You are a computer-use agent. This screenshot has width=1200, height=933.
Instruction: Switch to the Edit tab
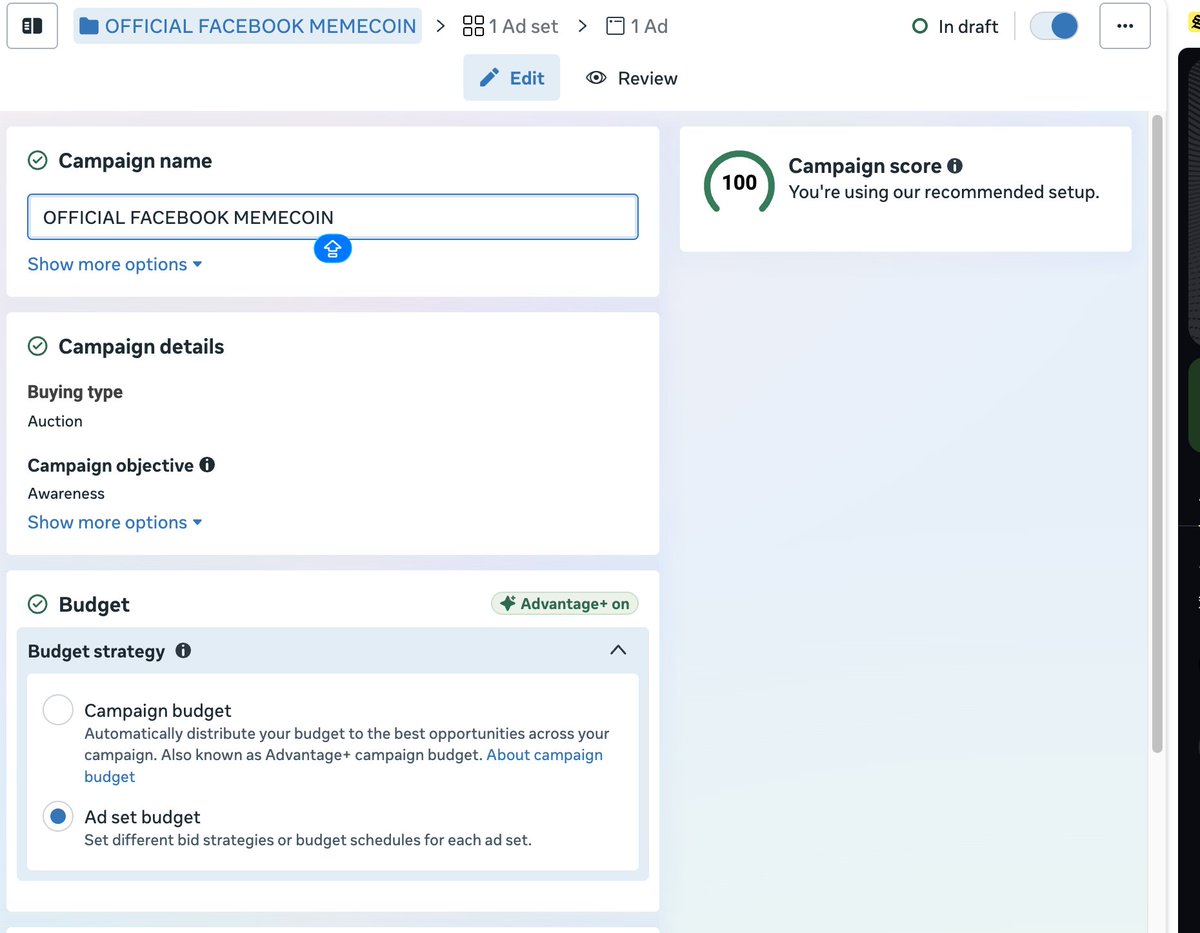pos(511,78)
